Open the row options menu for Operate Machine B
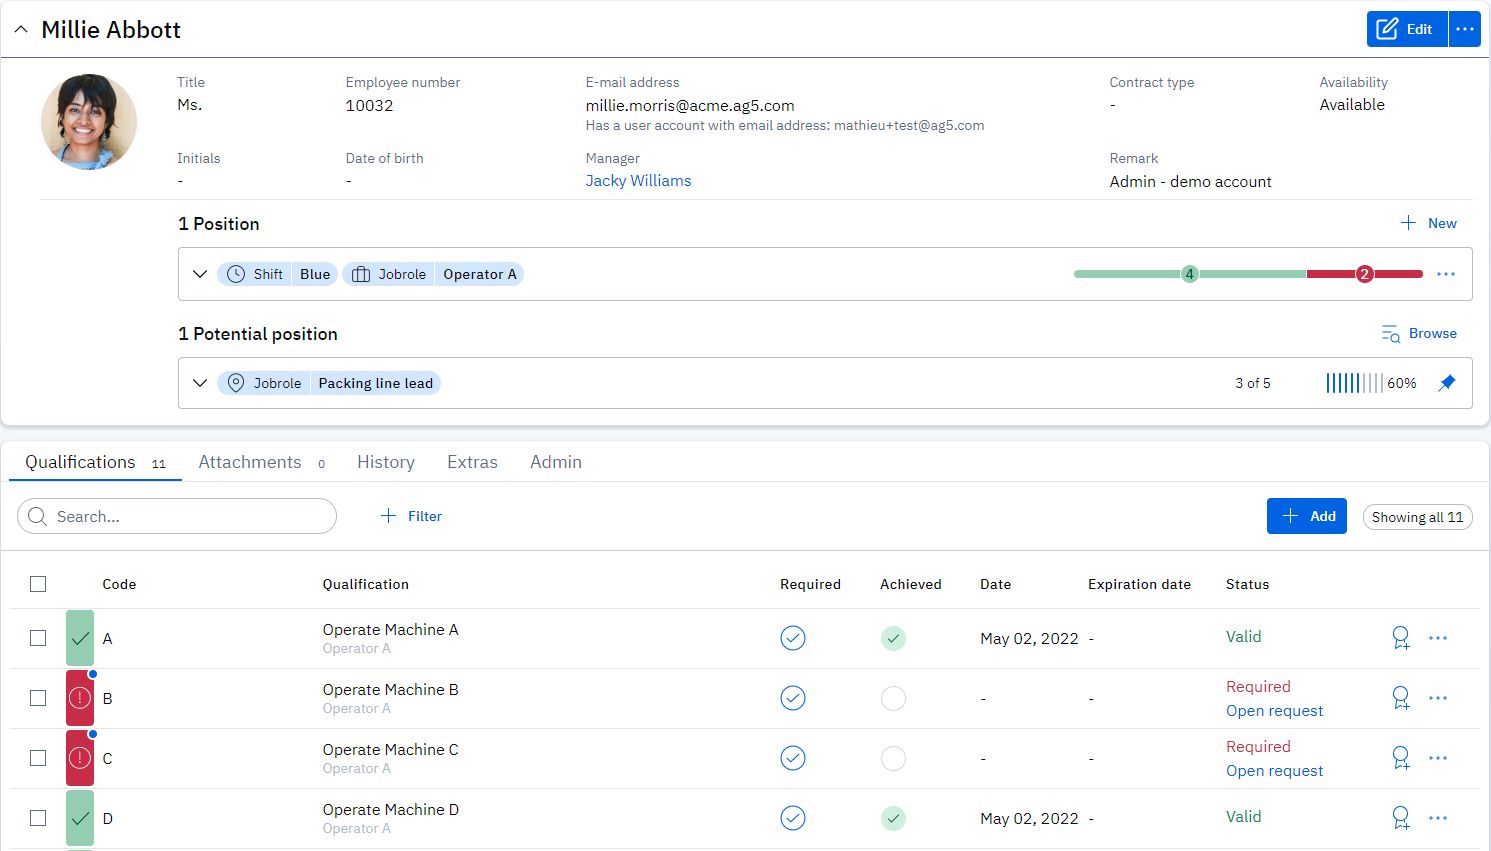Viewport: 1491px width, 851px height. (x=1438, y=698)
